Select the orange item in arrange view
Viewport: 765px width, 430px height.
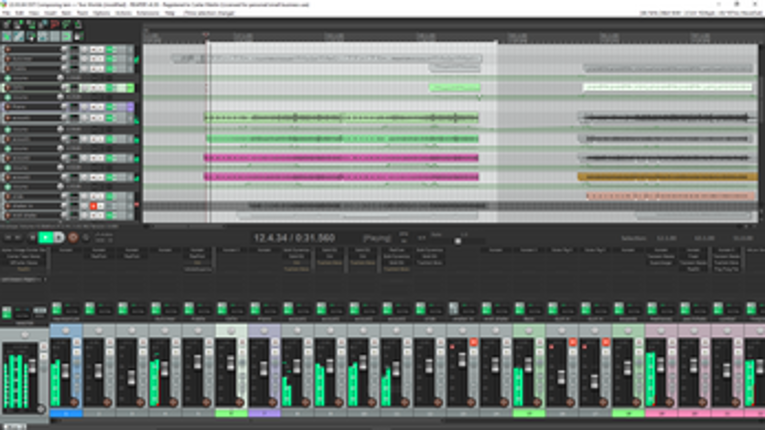[667, 177]
